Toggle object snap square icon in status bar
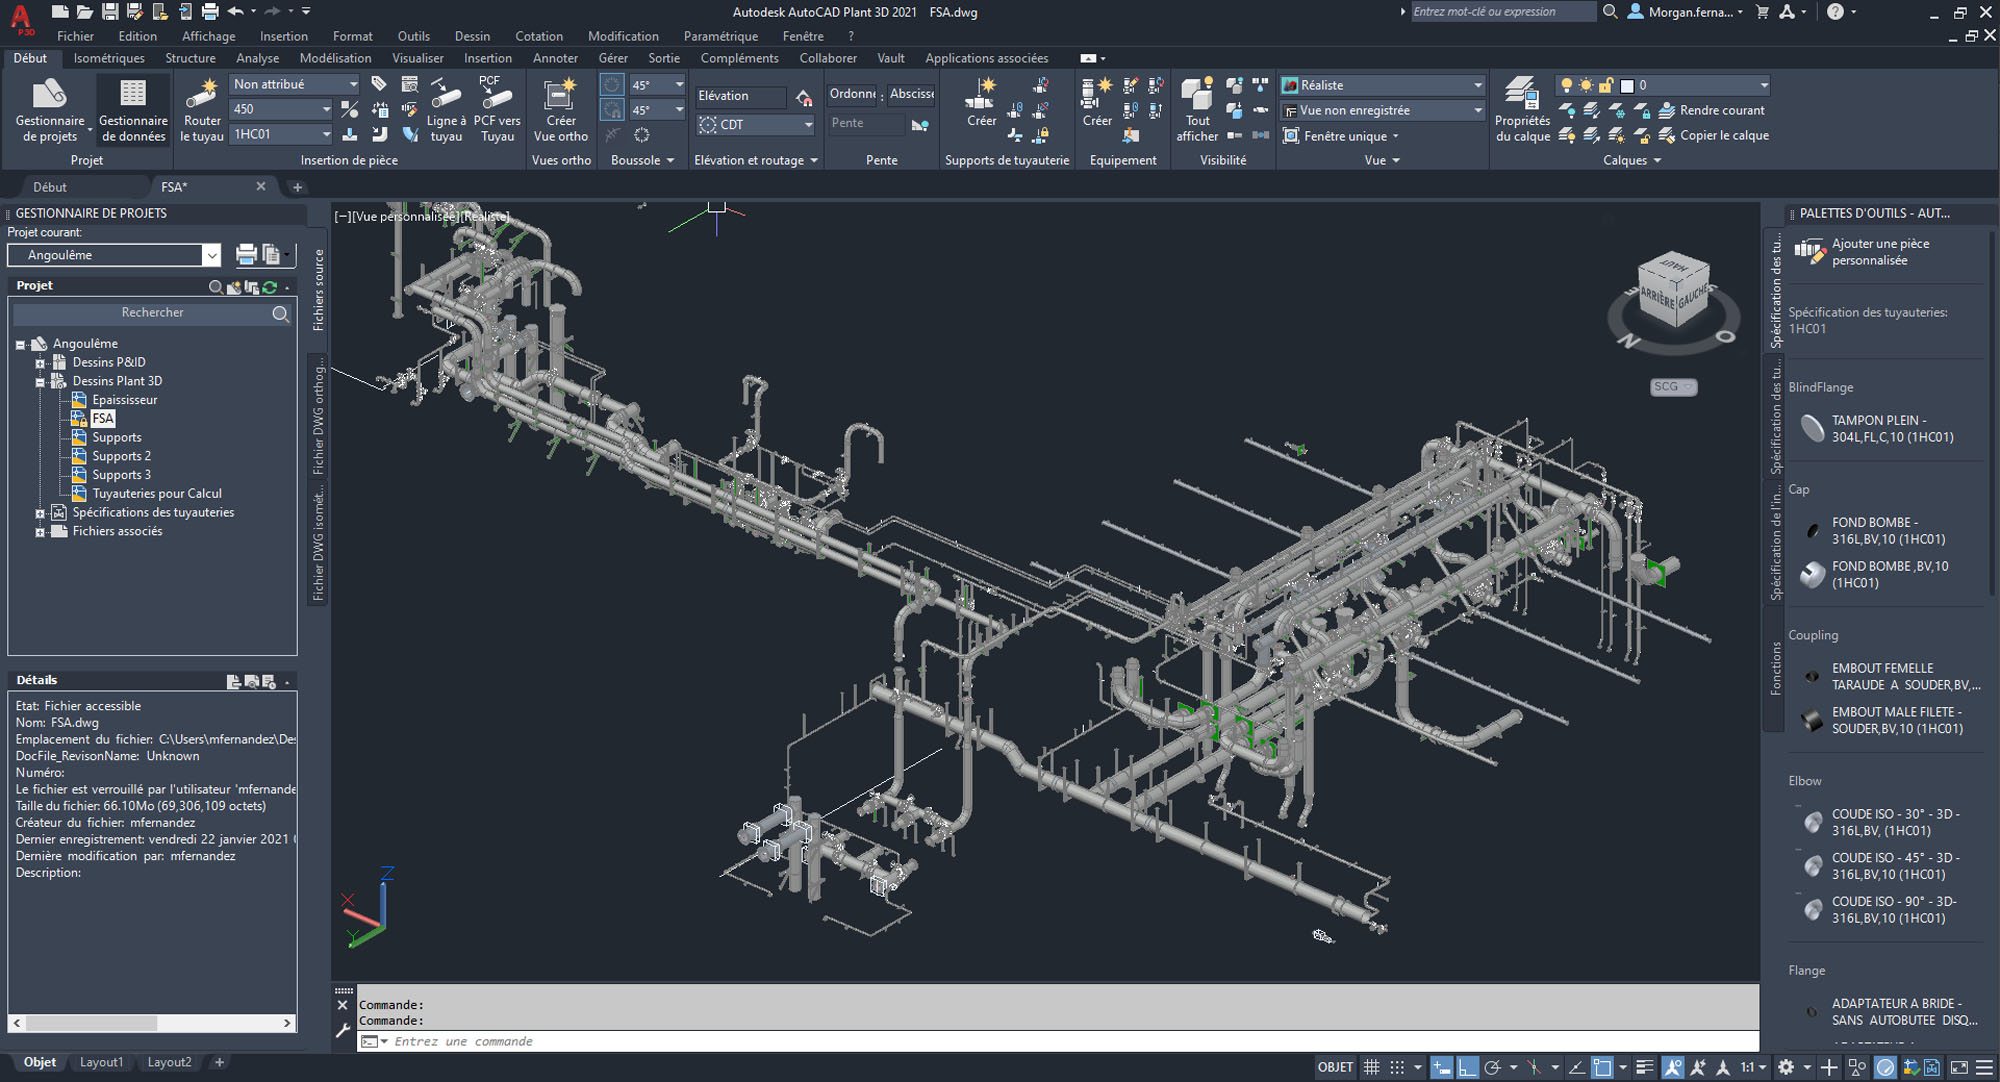 1601,1067
